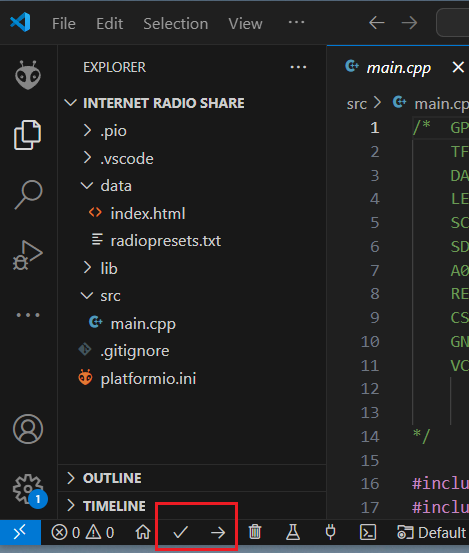This screenshot has width=469, height=553.
Task: Open PlatformIO Serial Monitor plug icon
Action: [330, 532]
